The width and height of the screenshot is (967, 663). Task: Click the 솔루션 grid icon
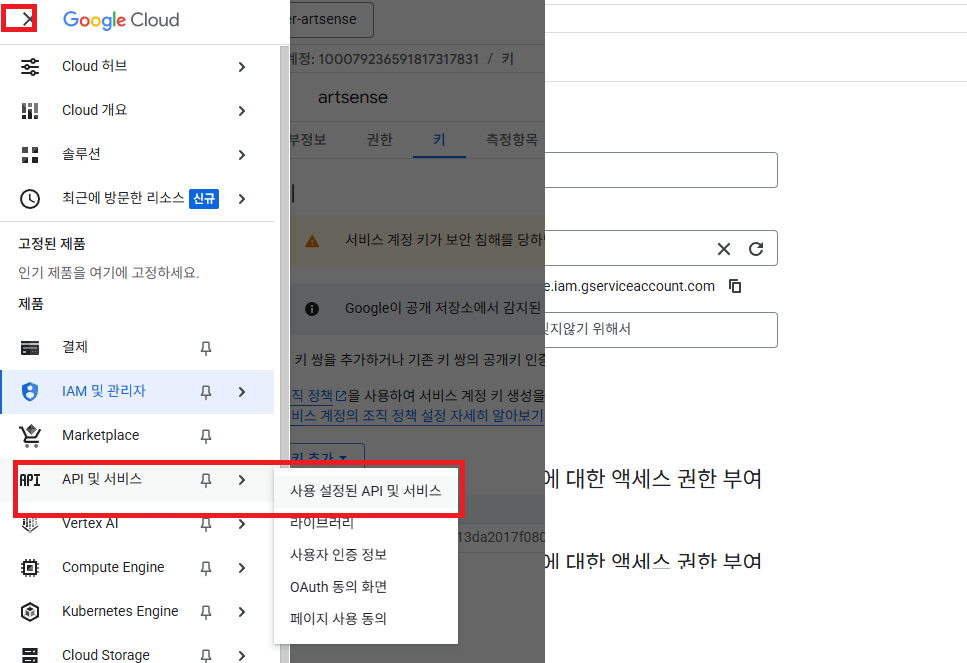(x=30, y=155)
